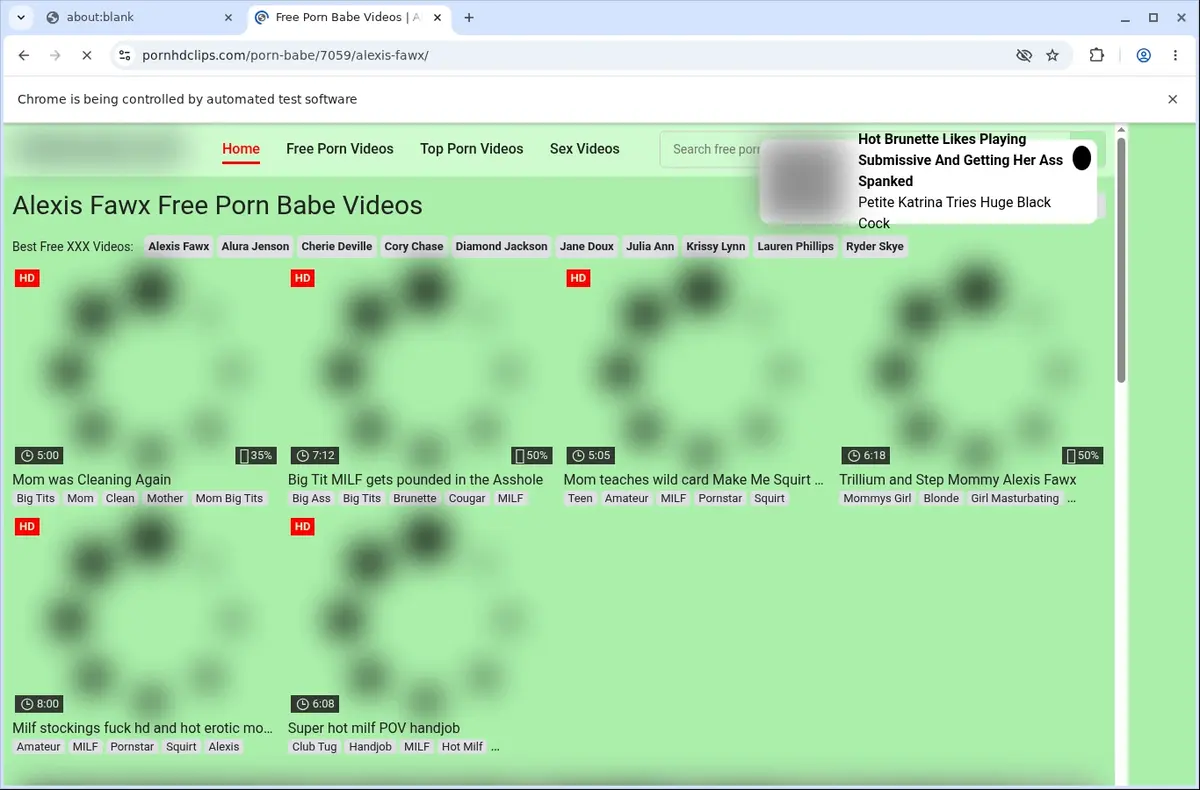Stop the page from loading
The width and height of the screenshot is (1200, 790).
pos(87,56)
